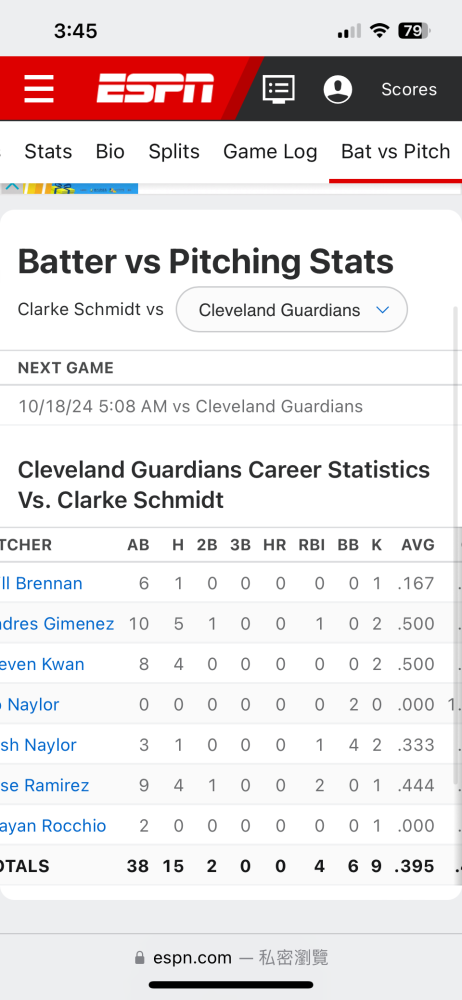This screenshot has height=1000, width=462.
Task: Tap the espn.com address bar
Action: (231, 958)
